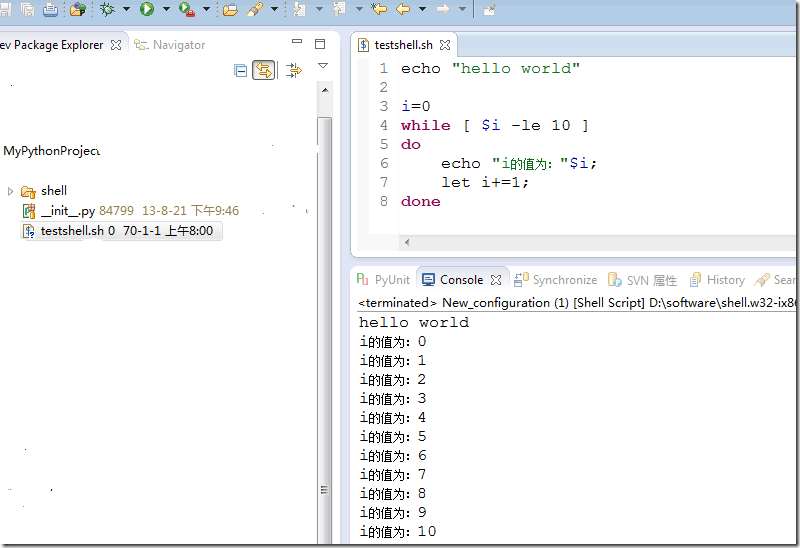Click the while [ $i -le 10 ] line
800x548 pixels.
[495, 126]
